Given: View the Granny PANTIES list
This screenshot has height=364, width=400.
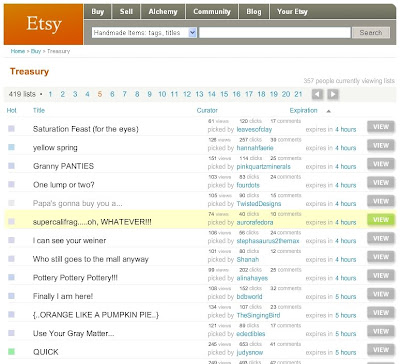Looking at the screenshot, I should (x=381, y=164).
